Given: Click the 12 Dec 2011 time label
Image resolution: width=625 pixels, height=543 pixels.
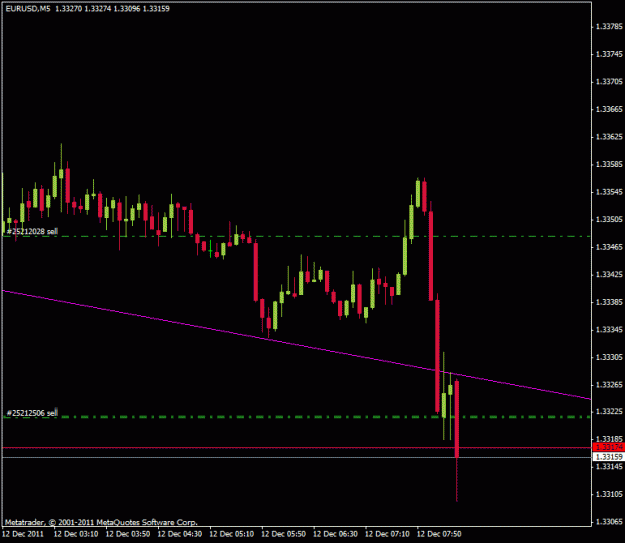Looking at the screenshot, I should (x=23, y=534).
